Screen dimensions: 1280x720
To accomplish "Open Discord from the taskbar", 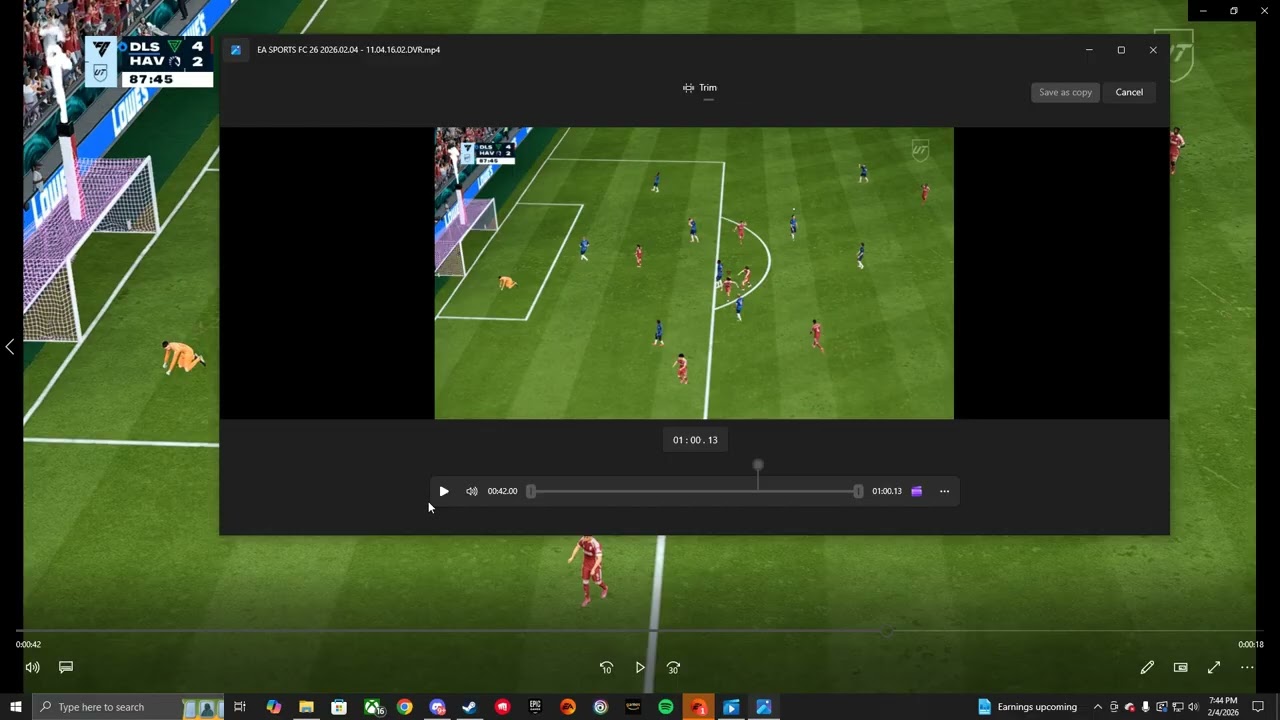I will (x=437, y=707).
